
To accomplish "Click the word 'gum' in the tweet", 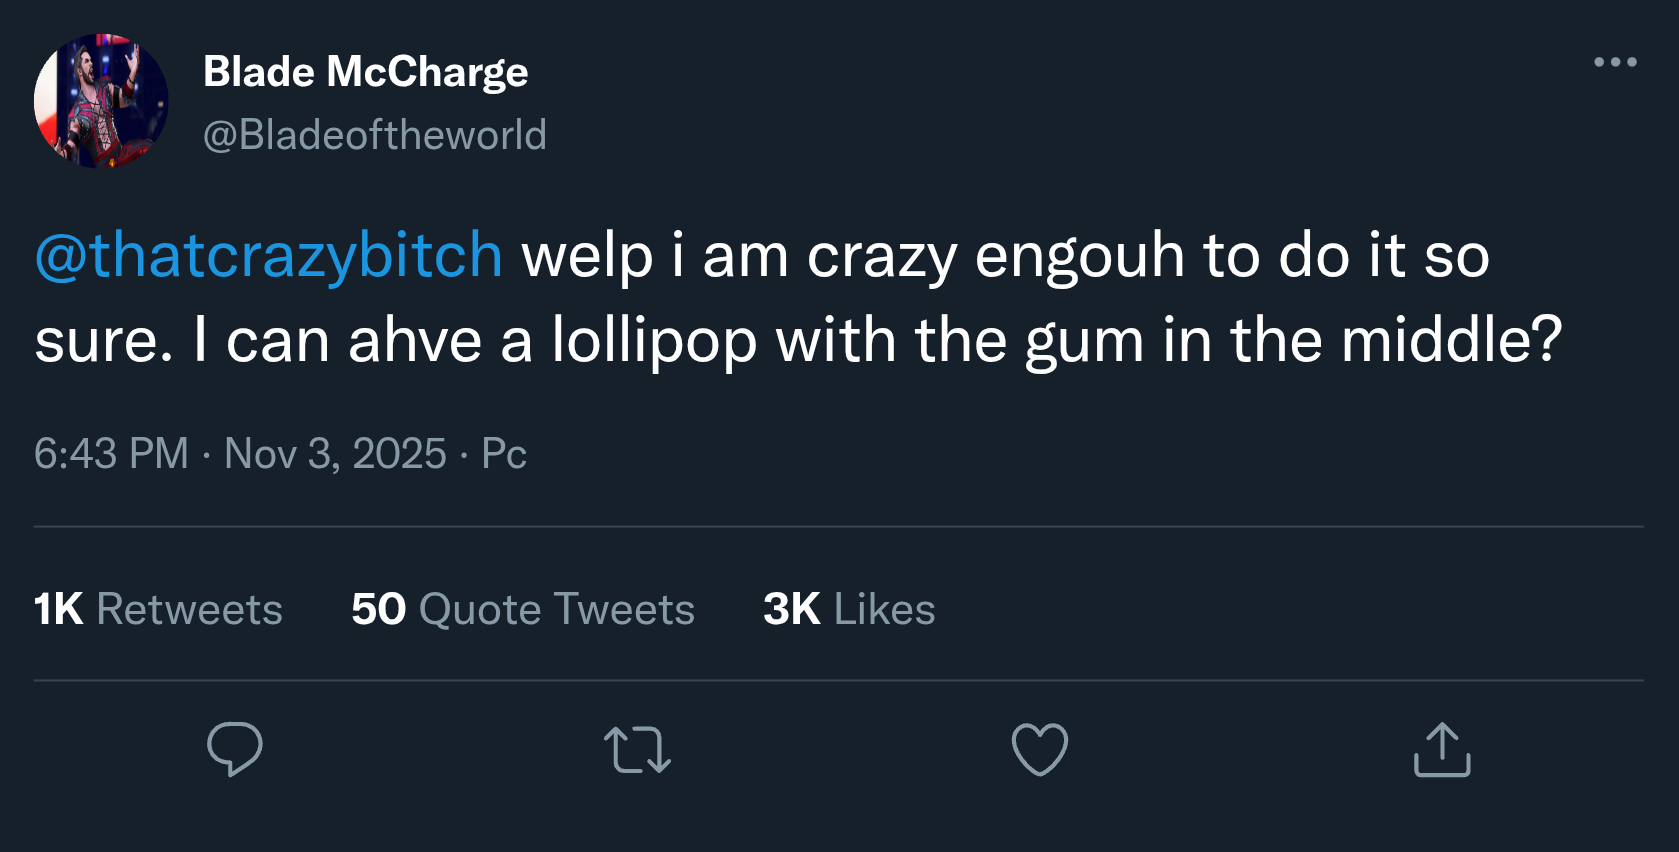I will pyautogui.click(x=1084, y=343).
